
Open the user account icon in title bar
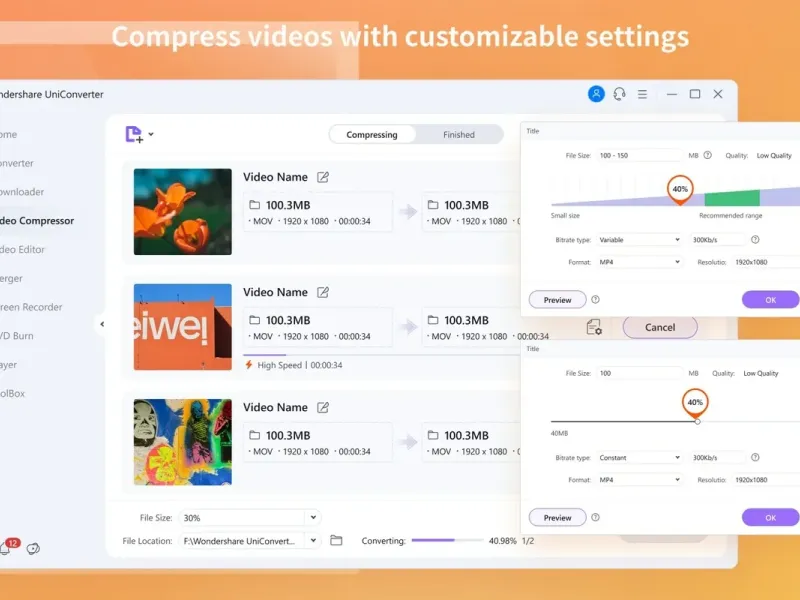[x=596, y=93]
